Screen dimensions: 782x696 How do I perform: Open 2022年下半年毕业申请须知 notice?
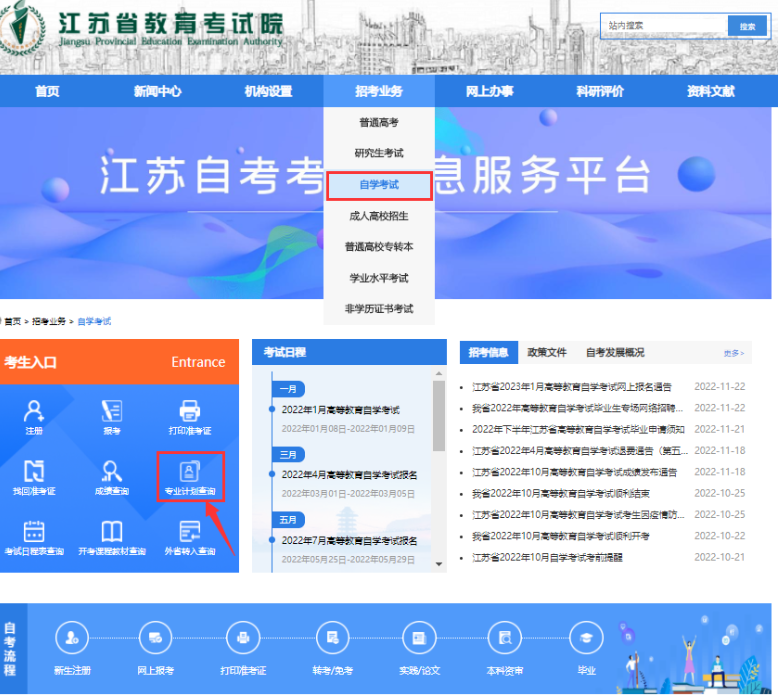(x=578, y=430)
